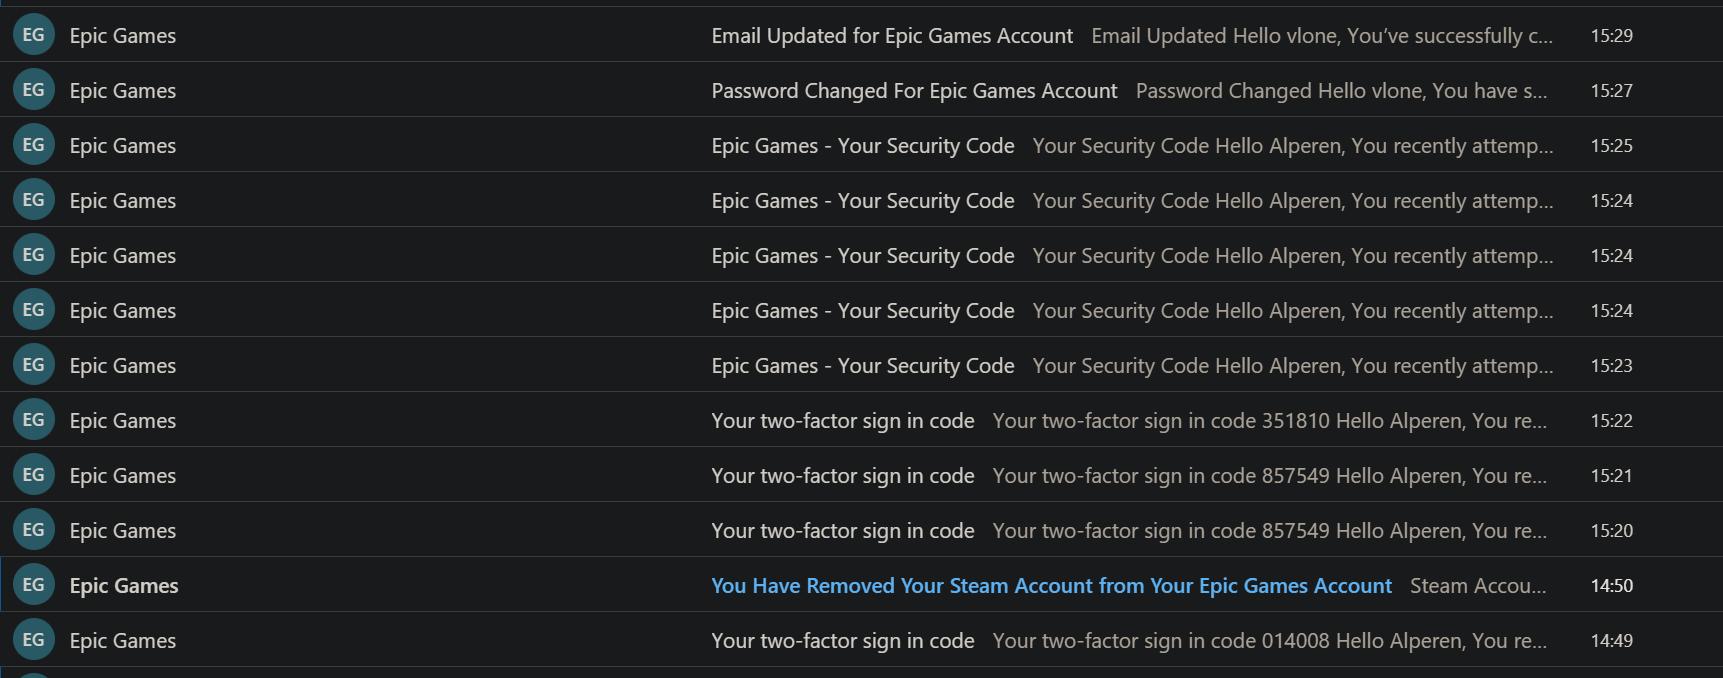The height and width of the screenshot is (678, 1723).
Task: Select EG avatar beside Password Changed email
Action: point(33,90)
